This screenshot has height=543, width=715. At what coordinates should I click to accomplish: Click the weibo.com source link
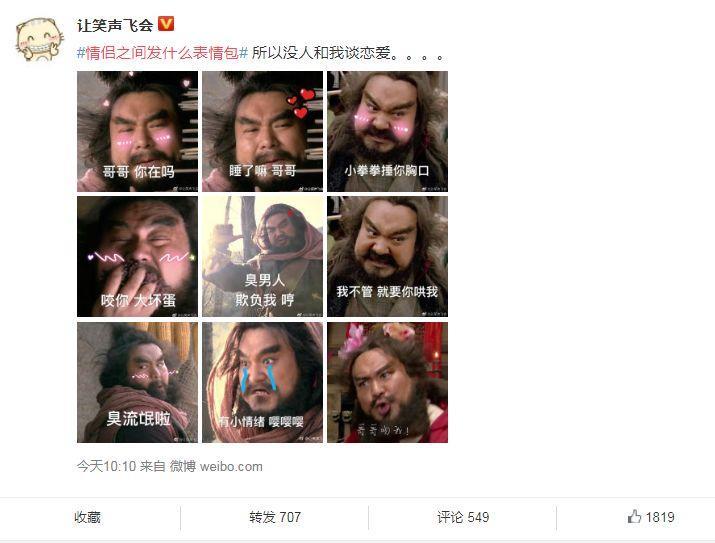(231, 466)
